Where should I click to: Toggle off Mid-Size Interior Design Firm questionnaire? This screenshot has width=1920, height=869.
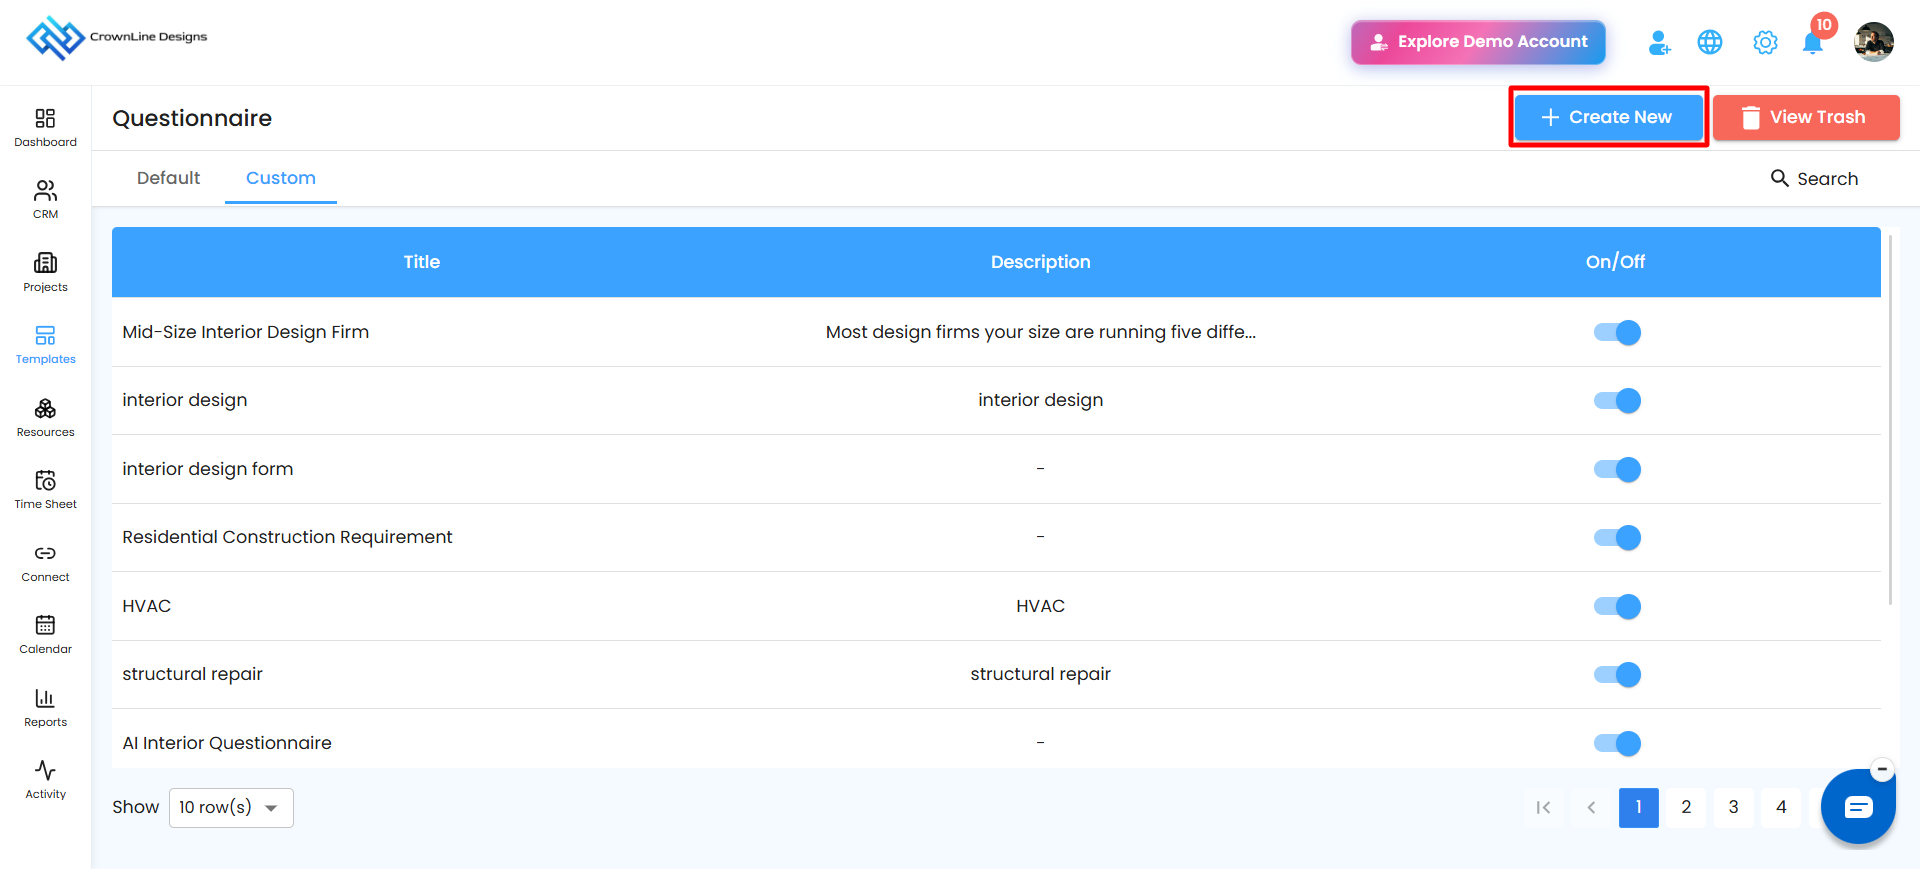click(x=1617, y=332)
